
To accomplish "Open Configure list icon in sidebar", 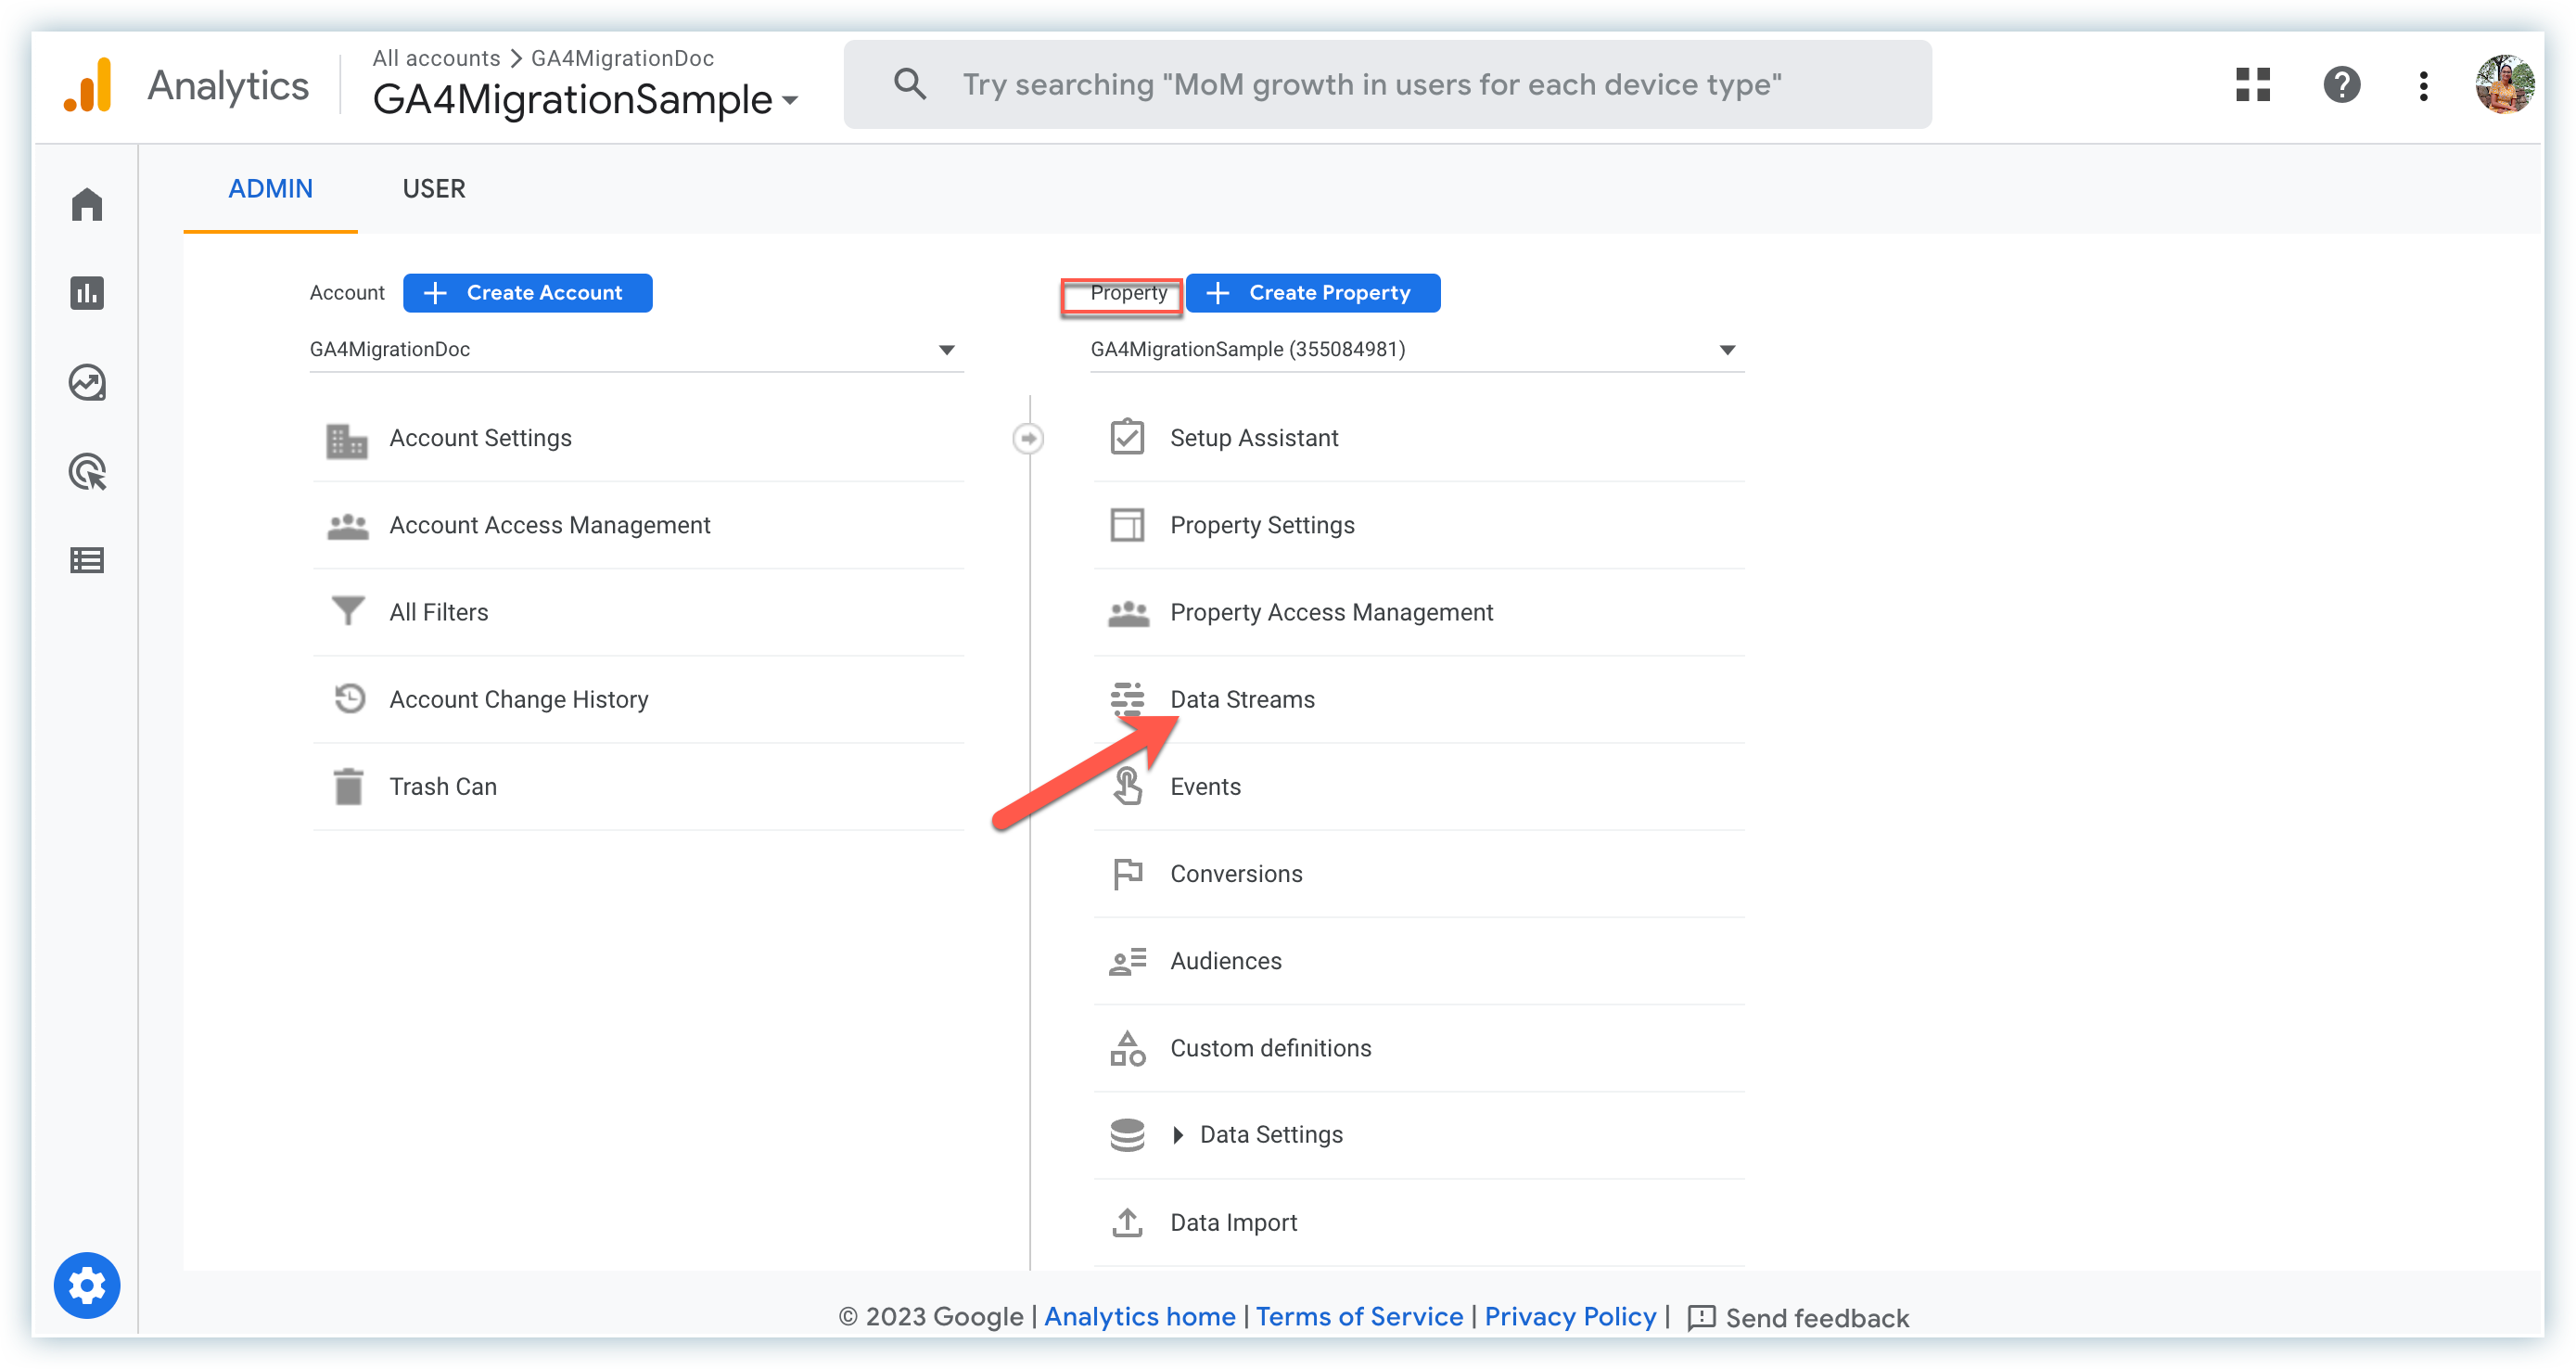I will tap(87, 560).
